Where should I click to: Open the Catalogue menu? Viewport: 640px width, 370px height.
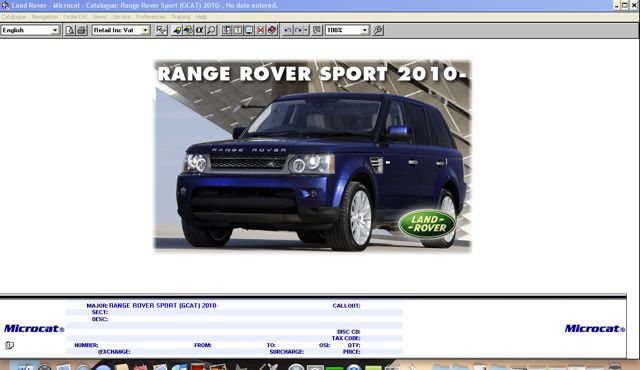click(13, 17)
